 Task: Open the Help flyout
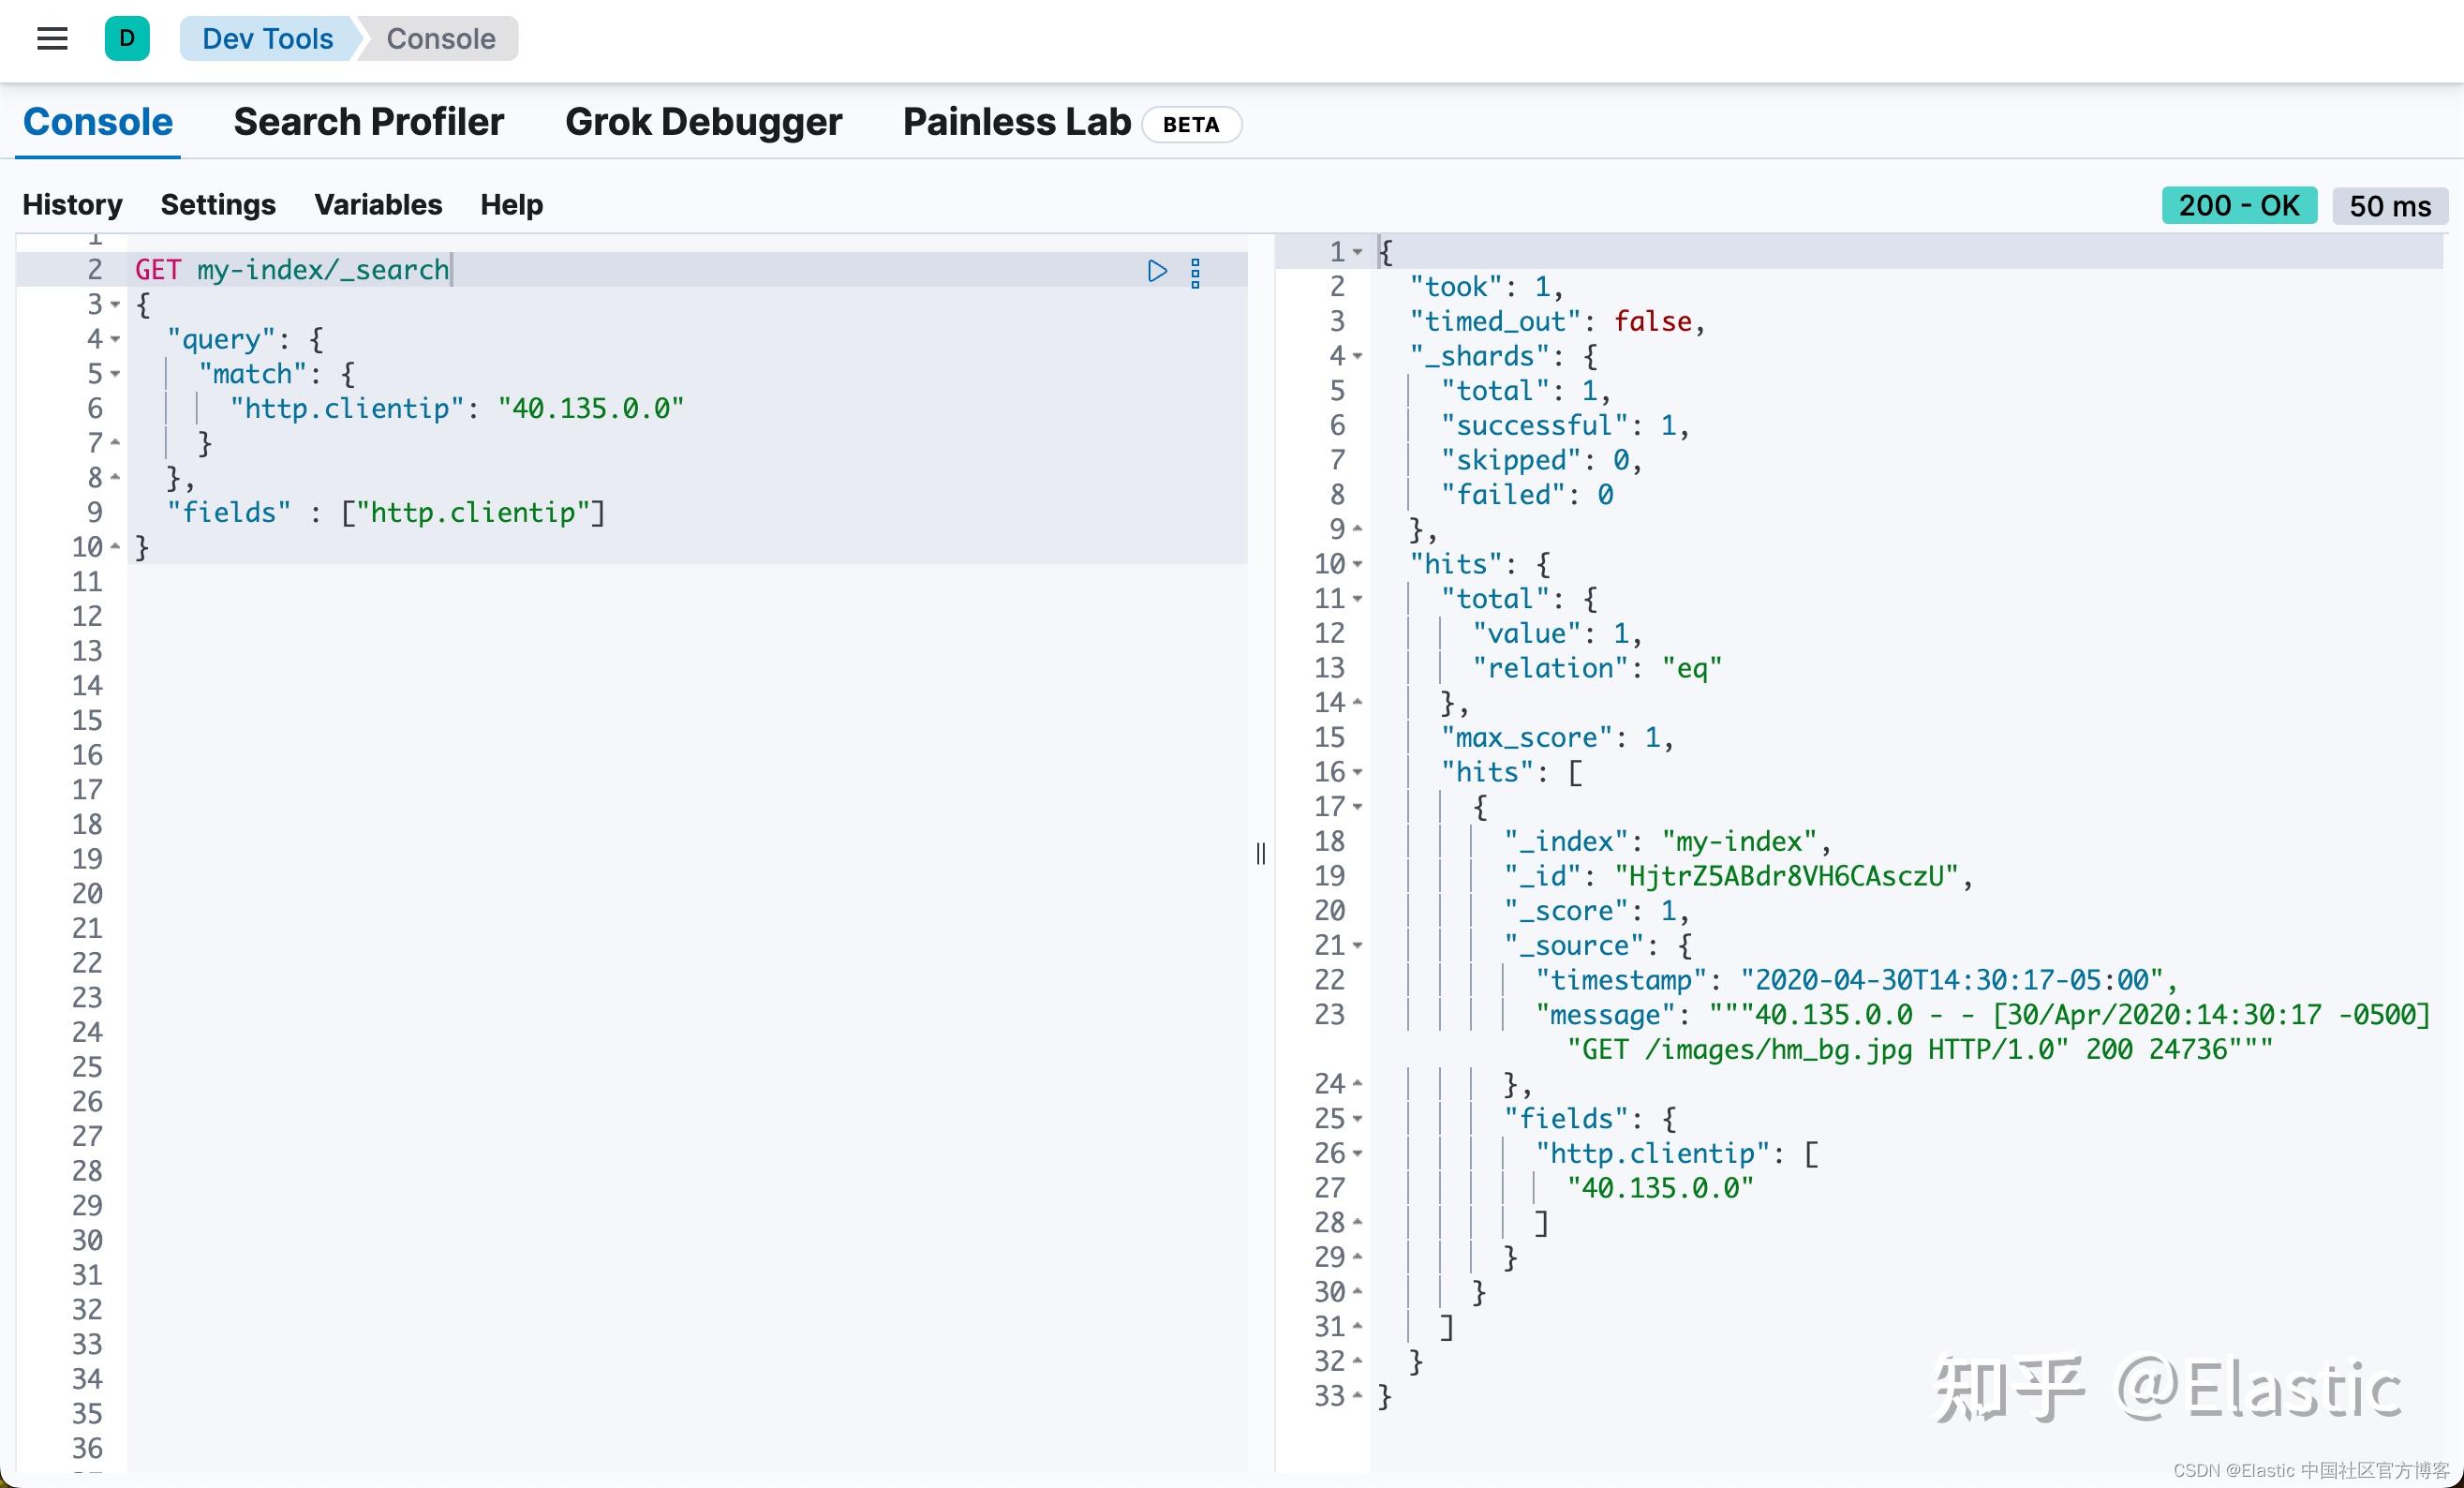(511, 205)
